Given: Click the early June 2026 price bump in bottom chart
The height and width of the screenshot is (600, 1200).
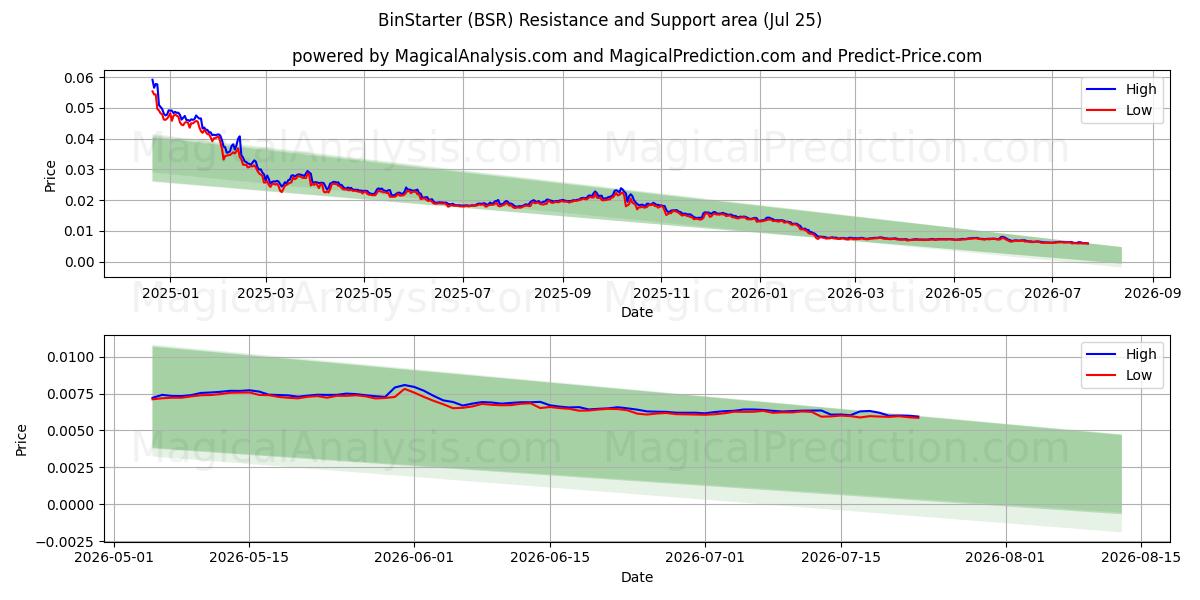Looking at the screenshot, I should coord(404,385).
